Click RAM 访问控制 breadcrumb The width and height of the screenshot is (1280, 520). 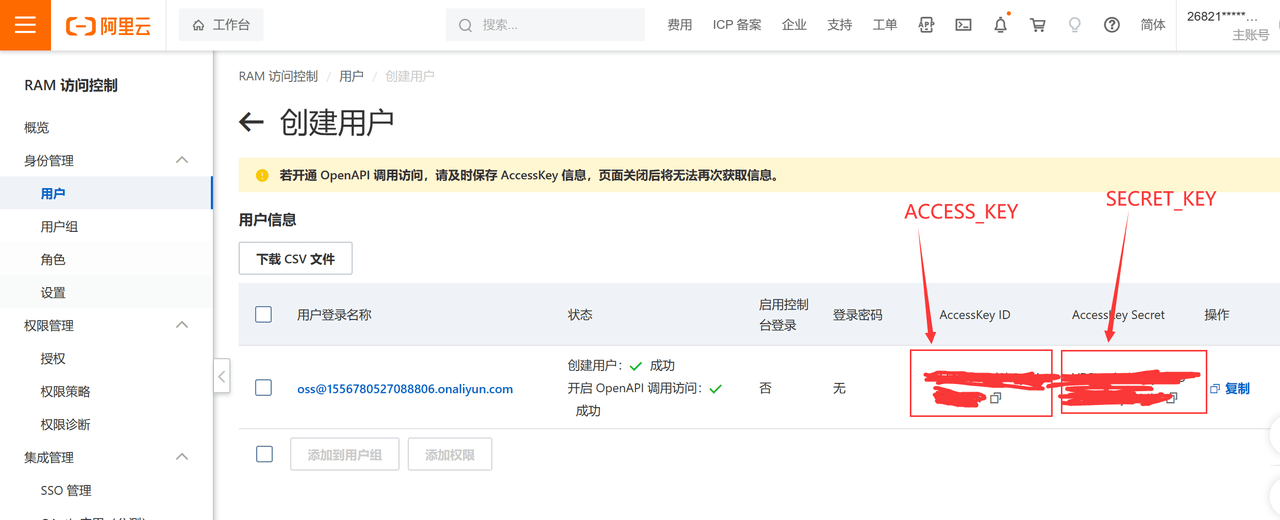click(278, 76)
